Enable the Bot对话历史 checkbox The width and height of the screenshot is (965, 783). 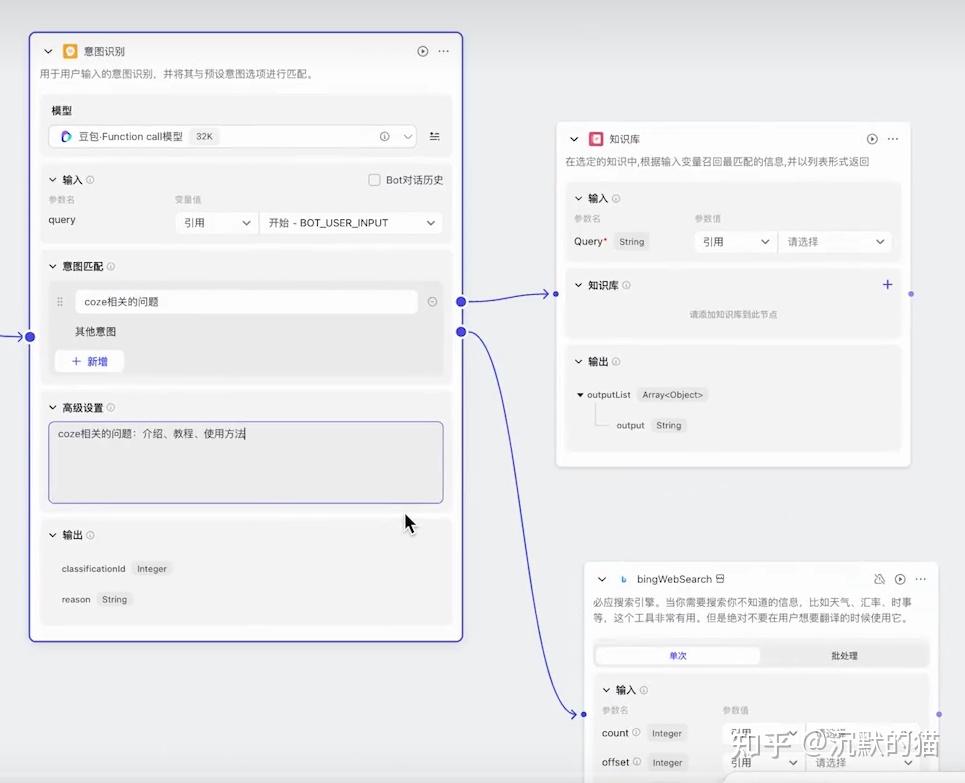(x=374, y=180)
